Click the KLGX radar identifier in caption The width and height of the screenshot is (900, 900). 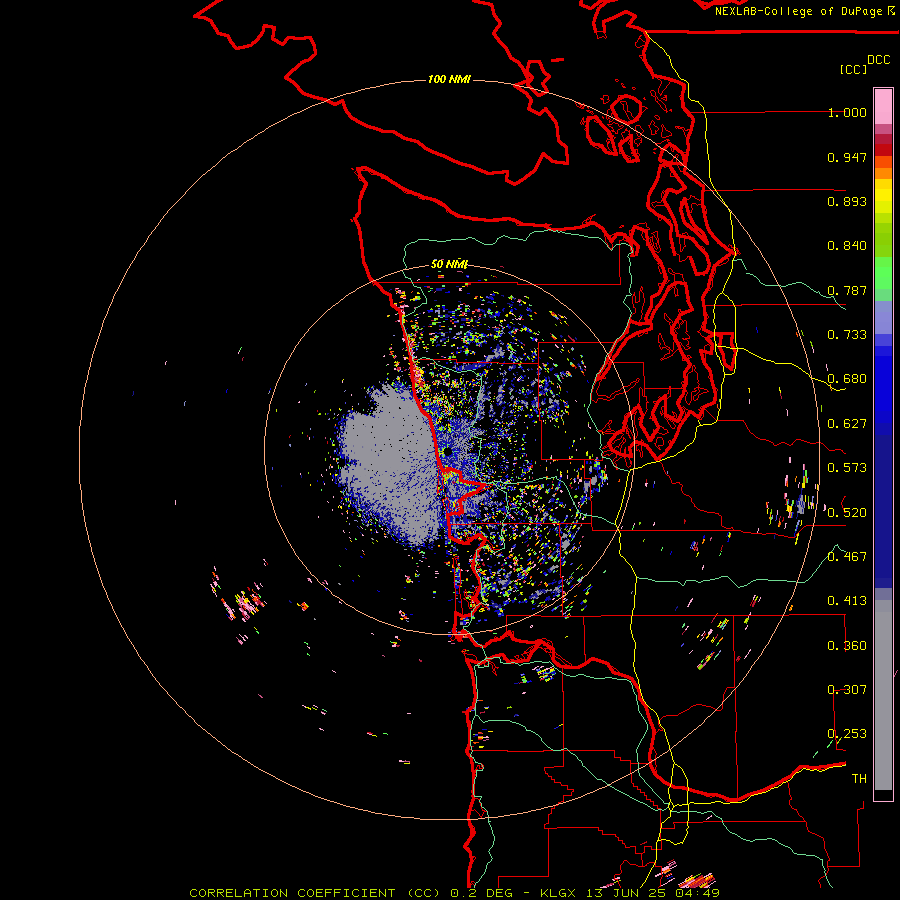(x=557, y=893)
